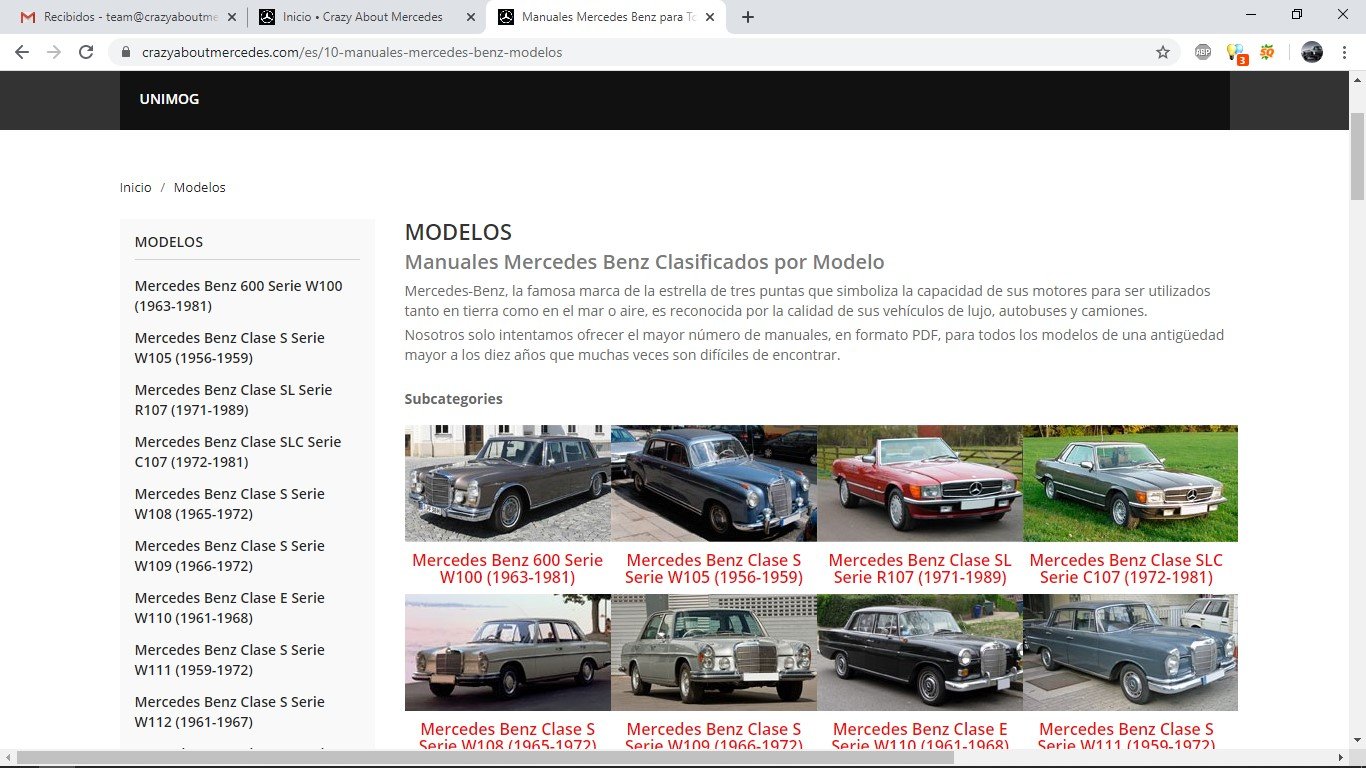Click the horizontal page scrollbar
The width and height of the screenshot is (1366, 768).
(485, 758)
